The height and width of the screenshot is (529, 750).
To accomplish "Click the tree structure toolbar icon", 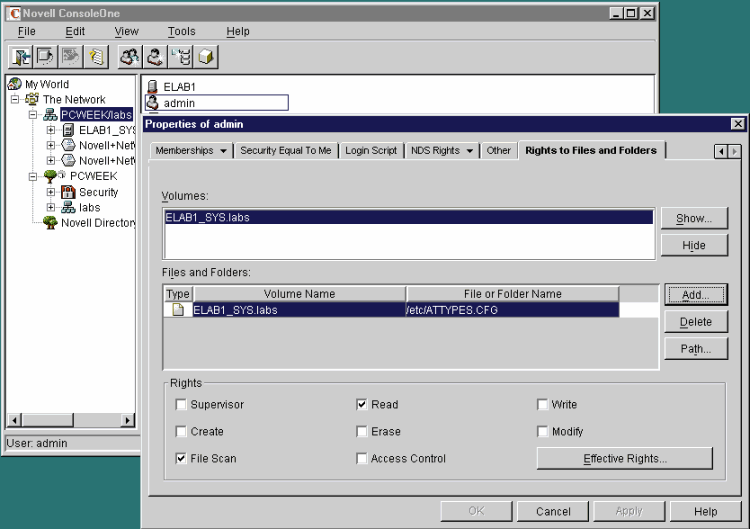I will click(181, 57).
